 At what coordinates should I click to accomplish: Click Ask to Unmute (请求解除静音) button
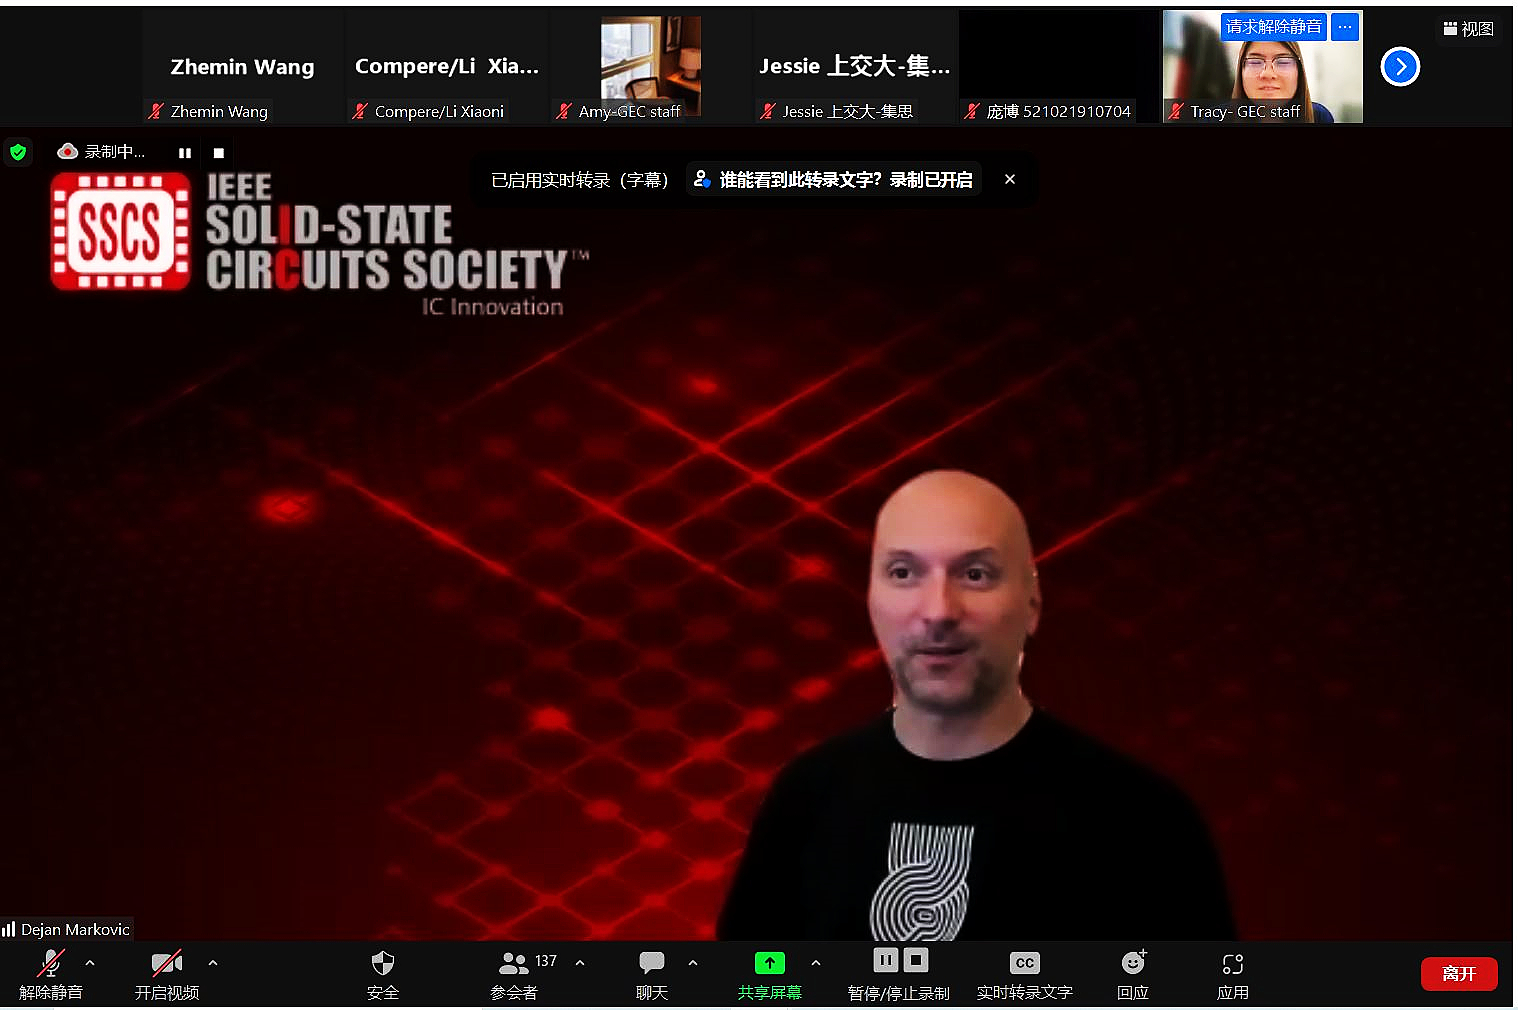[x=1273, y=27]
